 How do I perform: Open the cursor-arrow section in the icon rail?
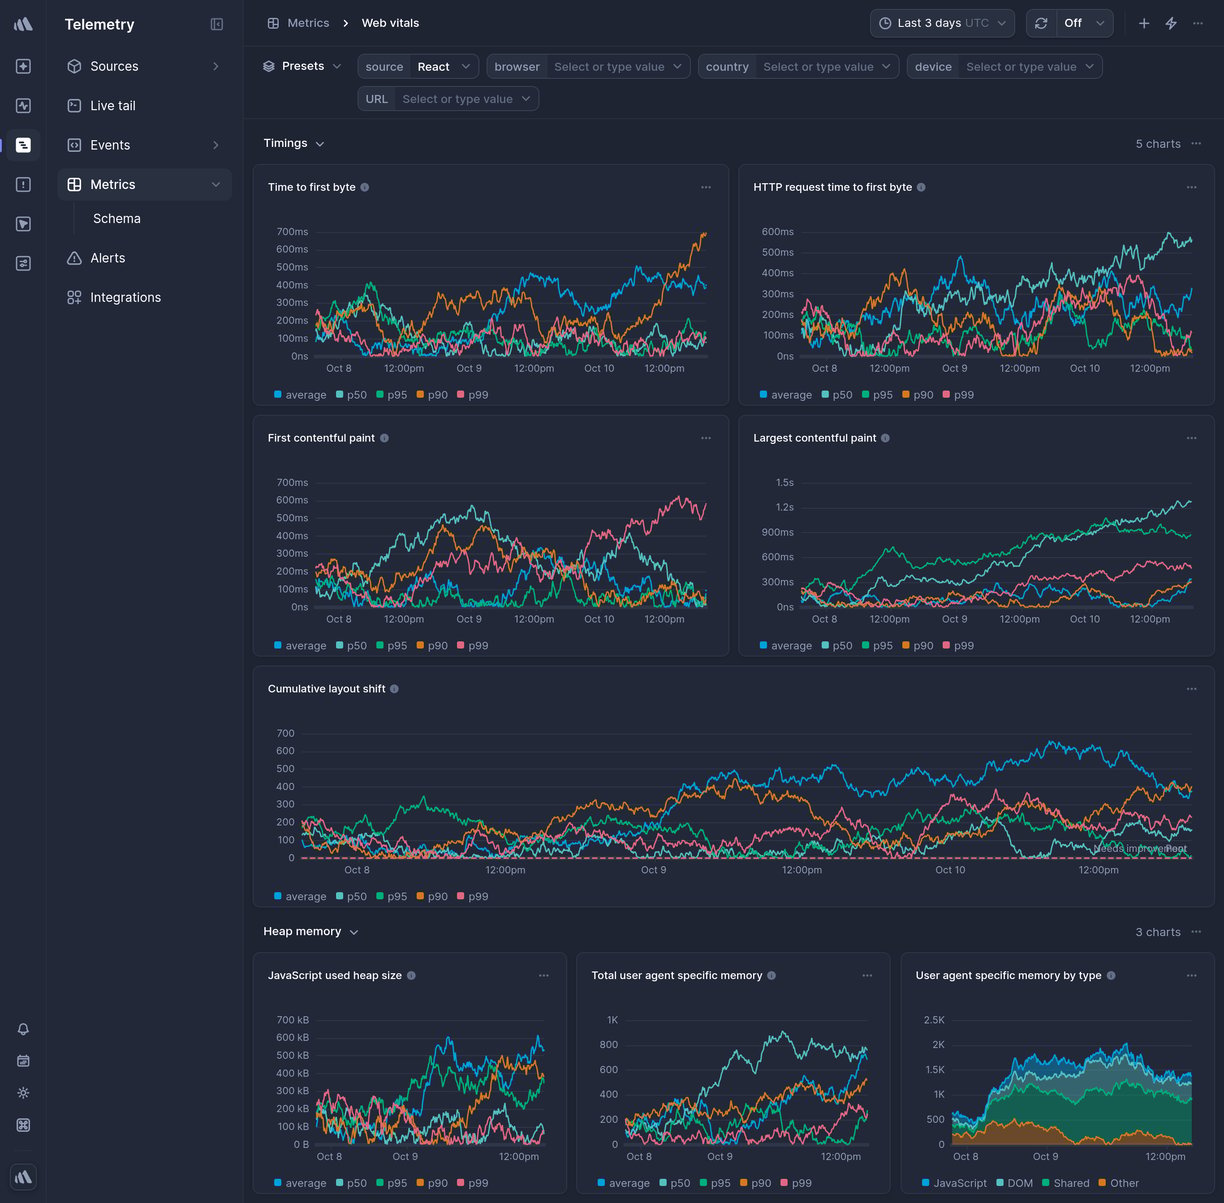click(23, 224)
